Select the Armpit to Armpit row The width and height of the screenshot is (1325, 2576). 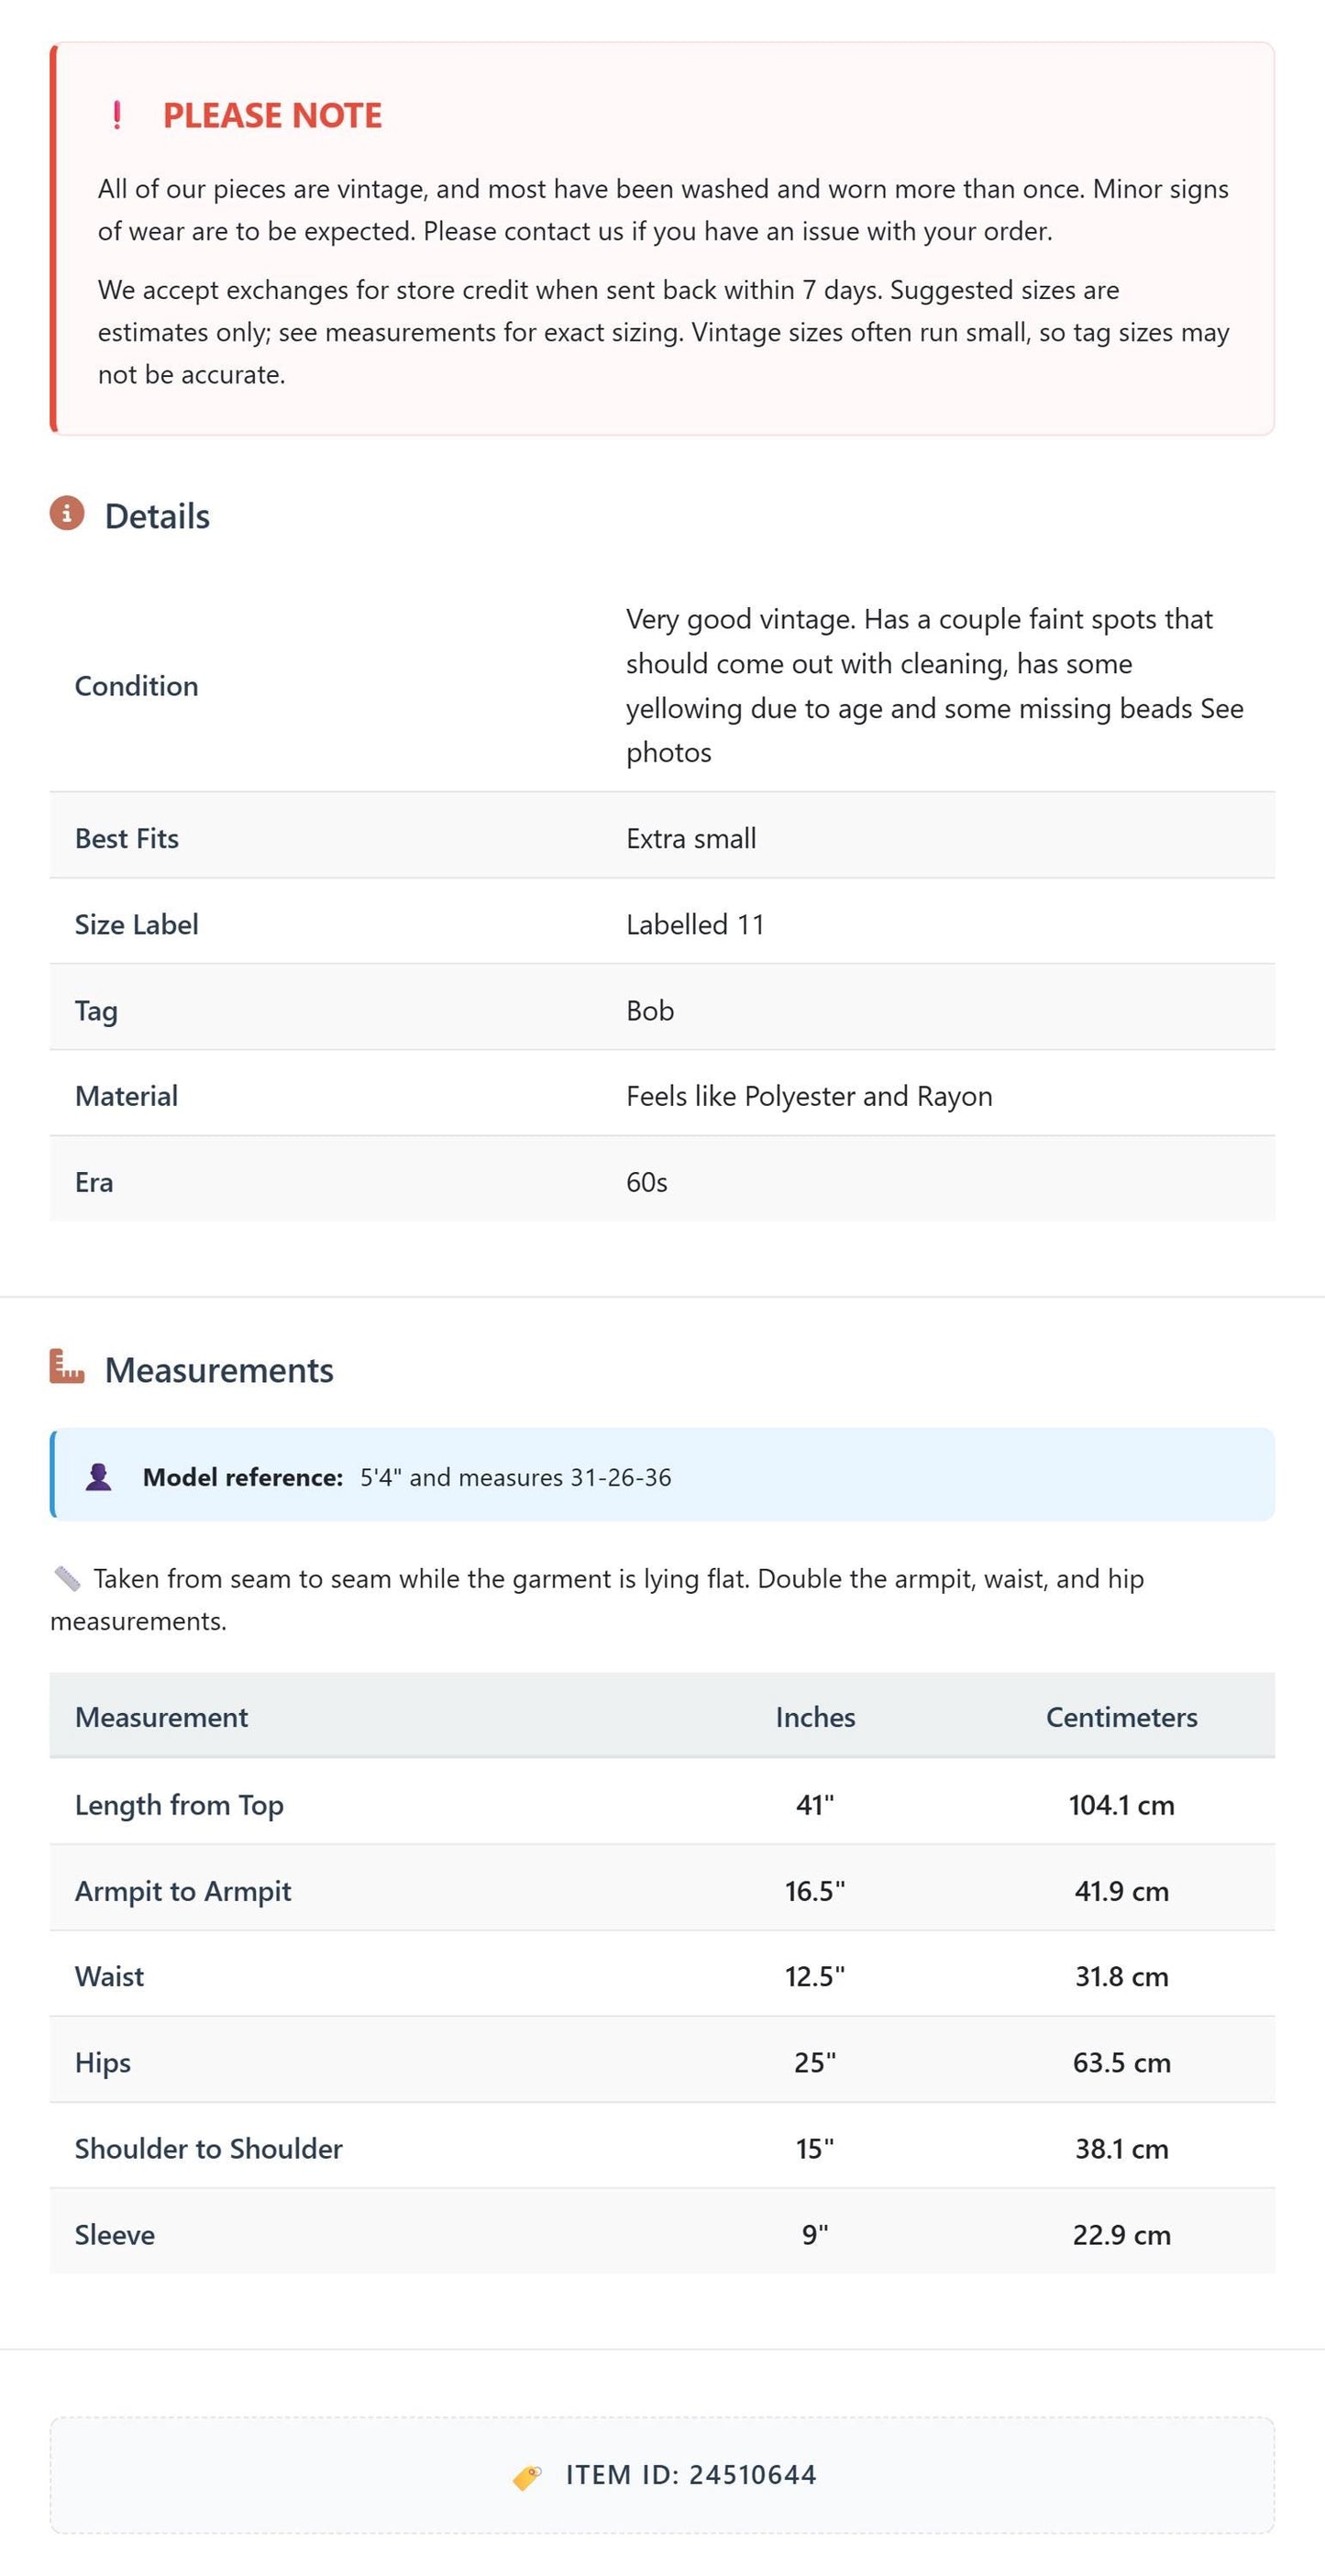click(662, 1889)
